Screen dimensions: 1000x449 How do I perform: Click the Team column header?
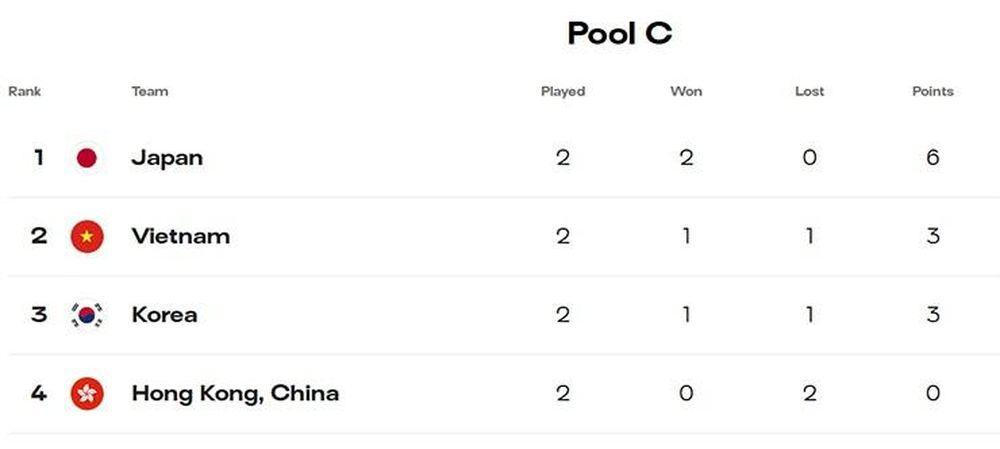tap(150, 91)
